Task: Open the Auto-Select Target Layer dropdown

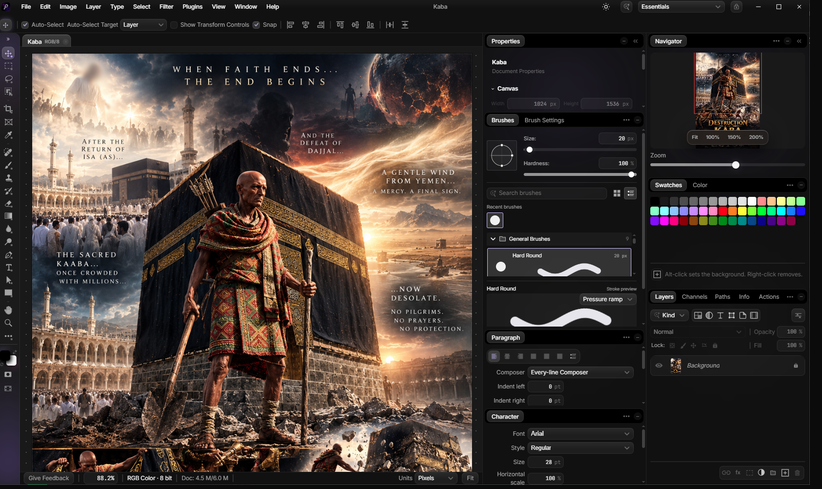Action: (143, 25)
